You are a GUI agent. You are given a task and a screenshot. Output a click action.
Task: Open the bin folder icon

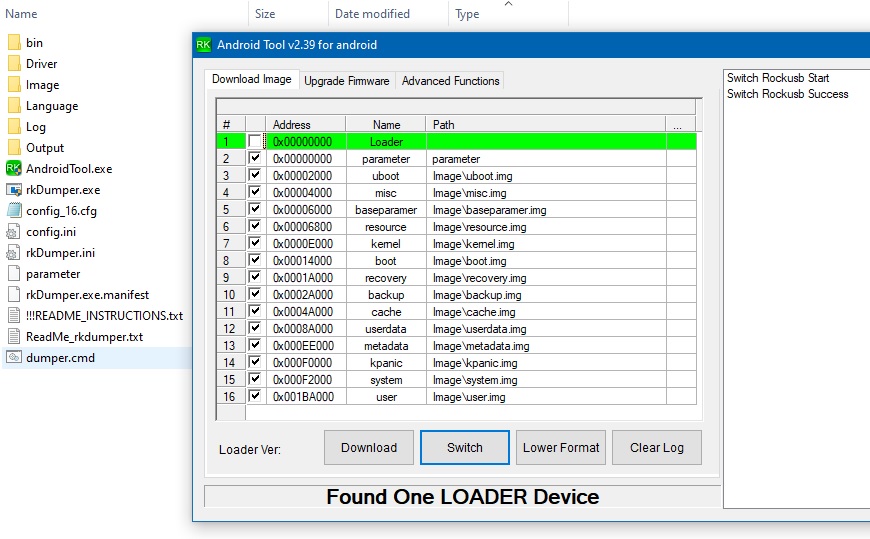click(14, 43)
